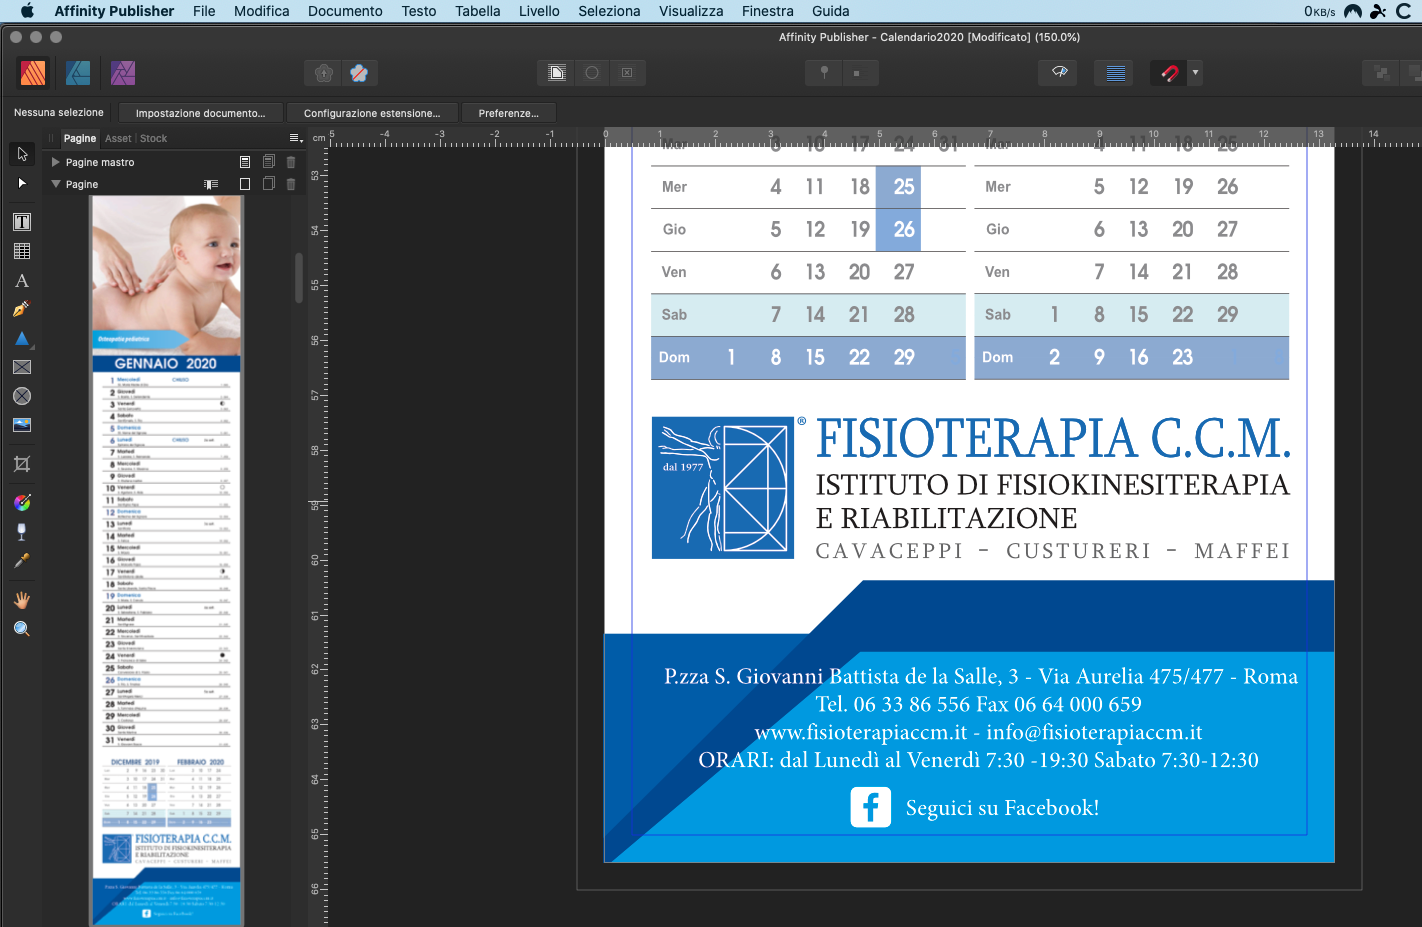Open the Visualizza menu
This screenshot has width=1422, height=927.
tap(691, 11)
